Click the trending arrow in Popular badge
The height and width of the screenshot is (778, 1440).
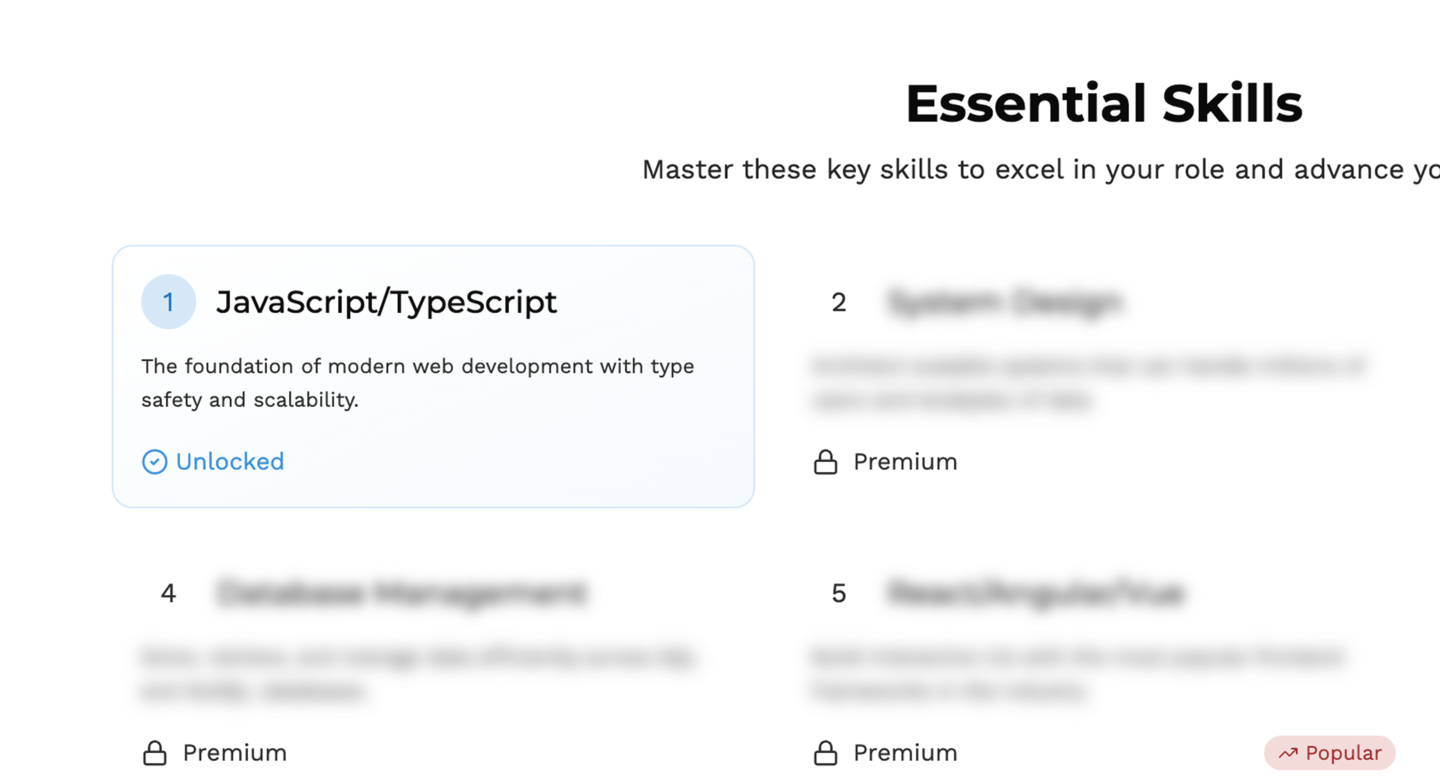tap(1288, 753)
